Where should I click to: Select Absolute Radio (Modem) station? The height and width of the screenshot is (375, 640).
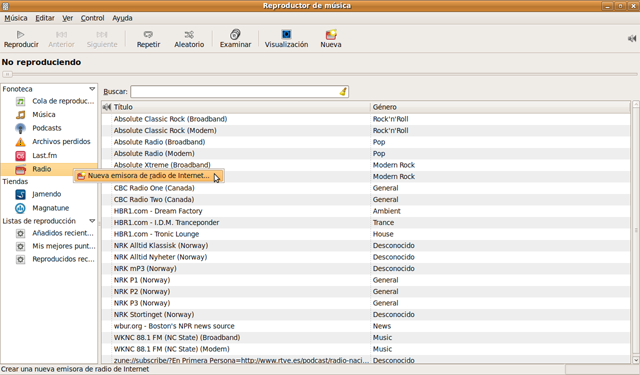pyautogui.click(x=366, y=153)
